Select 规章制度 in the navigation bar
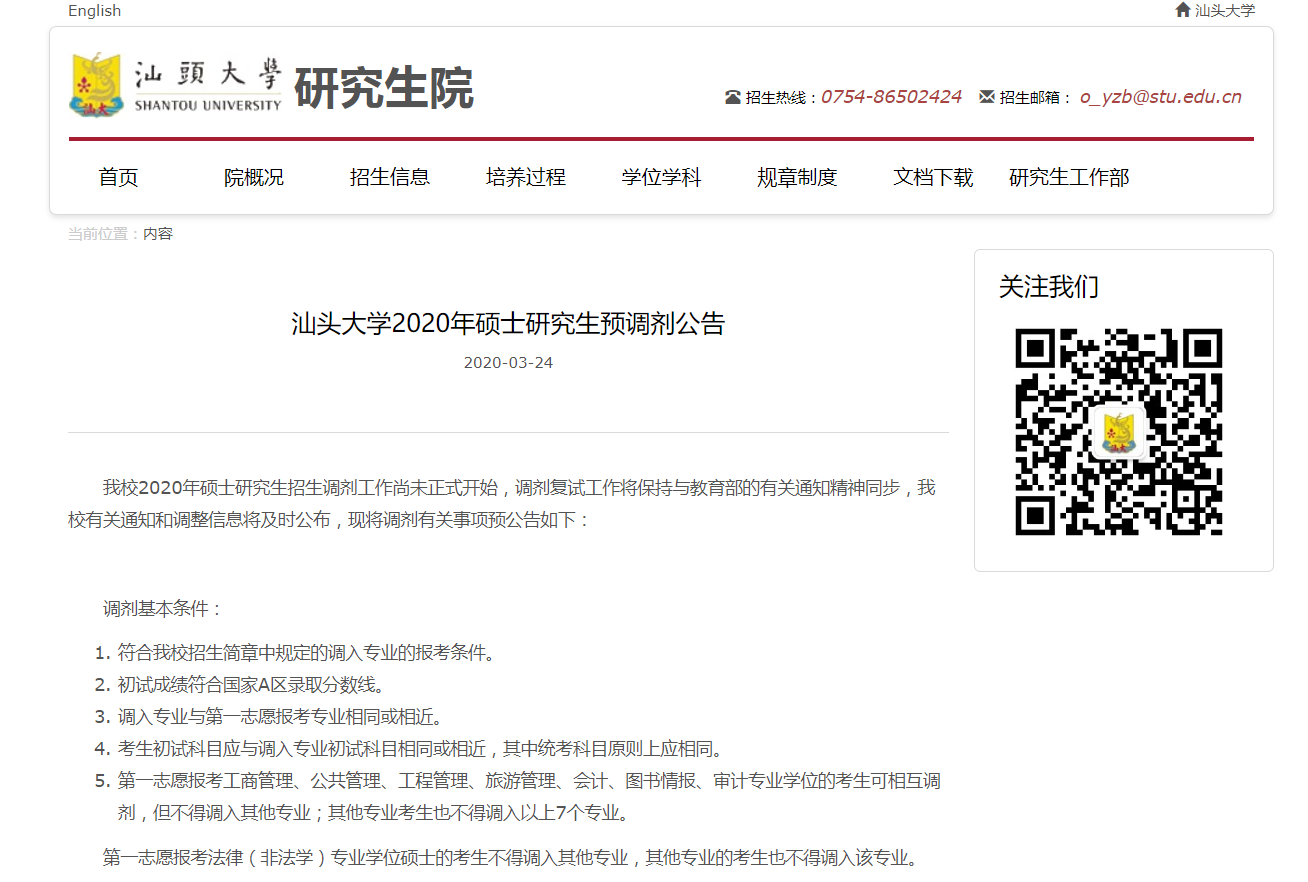Screen dimensions: 1308x882 pos(797,178)
